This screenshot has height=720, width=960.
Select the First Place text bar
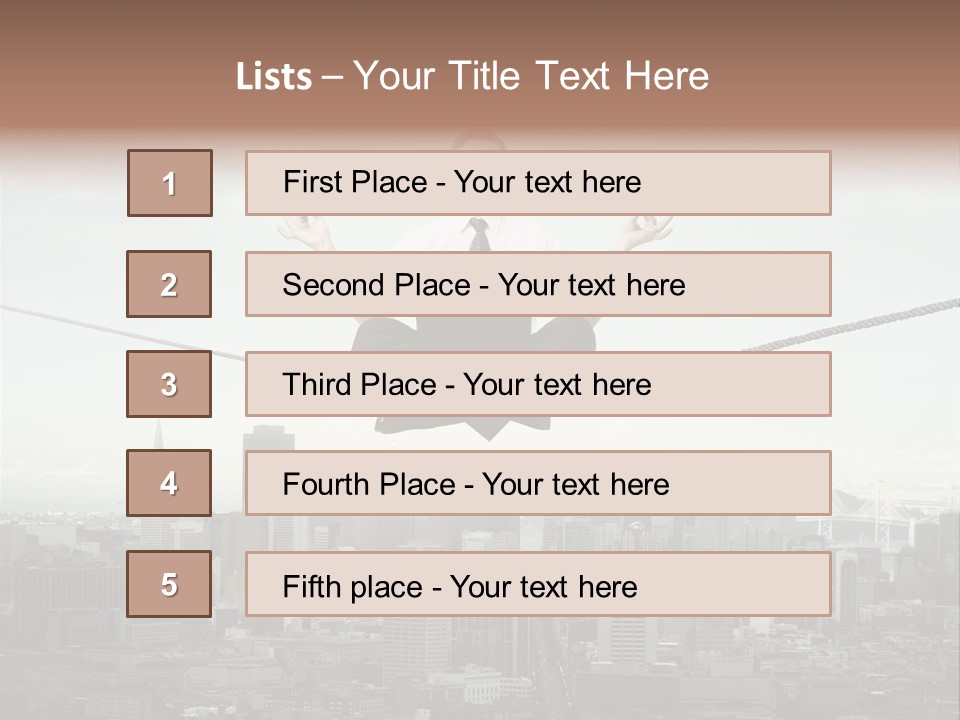(538, 183)
